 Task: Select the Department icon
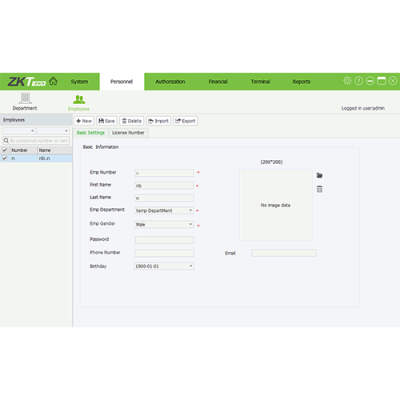(x=25, y=98)
